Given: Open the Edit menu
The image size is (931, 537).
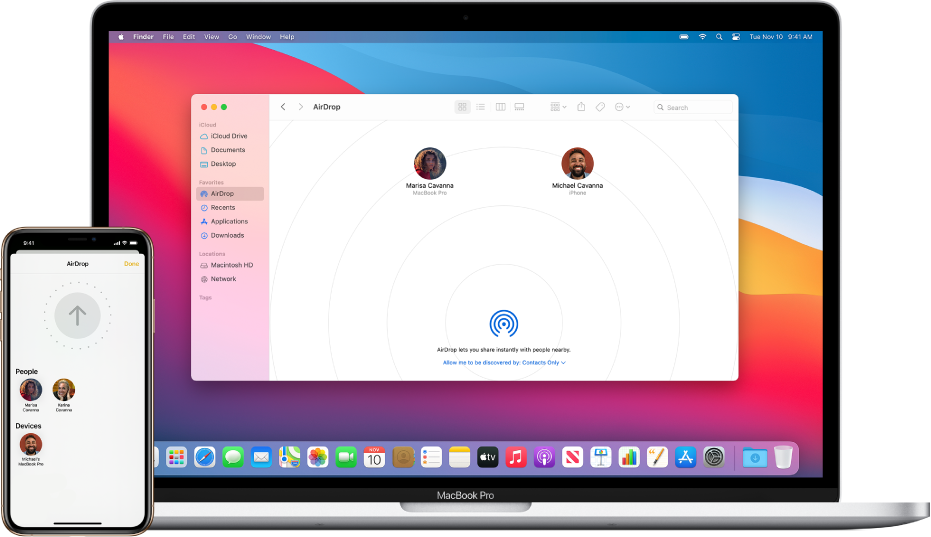Looking at the screenshot, I should tap(189, 37).
